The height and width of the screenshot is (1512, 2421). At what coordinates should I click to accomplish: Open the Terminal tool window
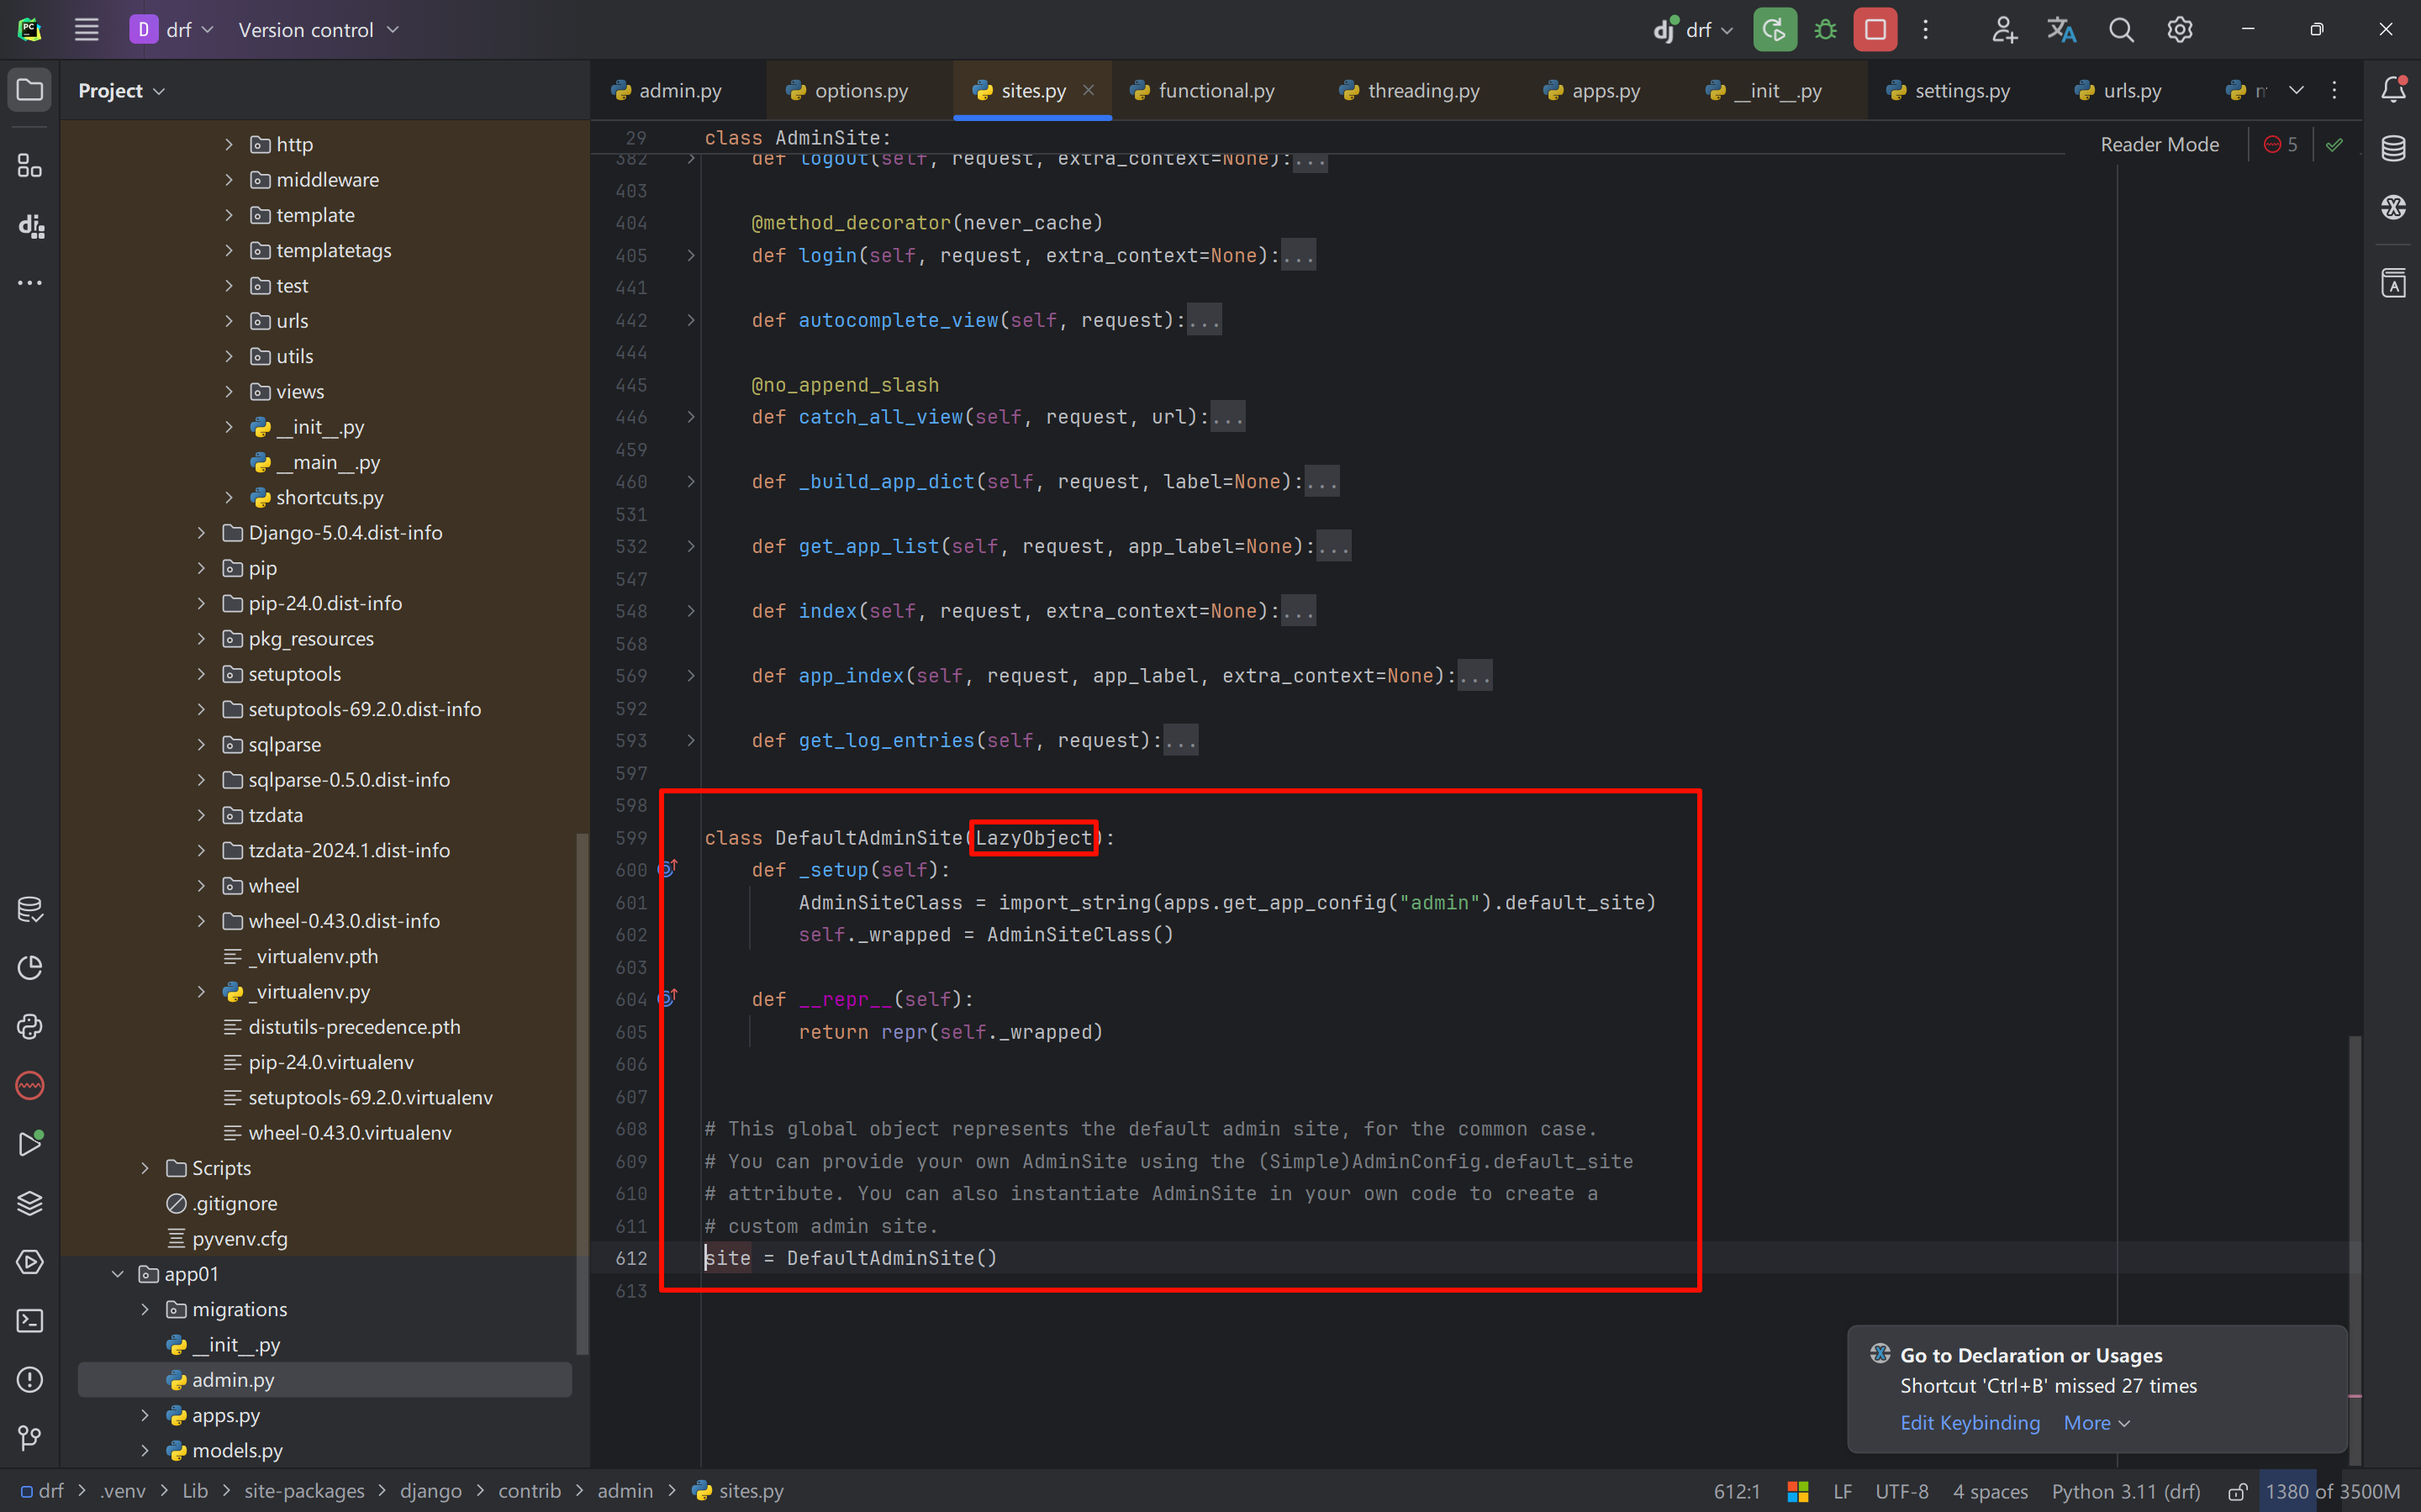[30, 1321]
